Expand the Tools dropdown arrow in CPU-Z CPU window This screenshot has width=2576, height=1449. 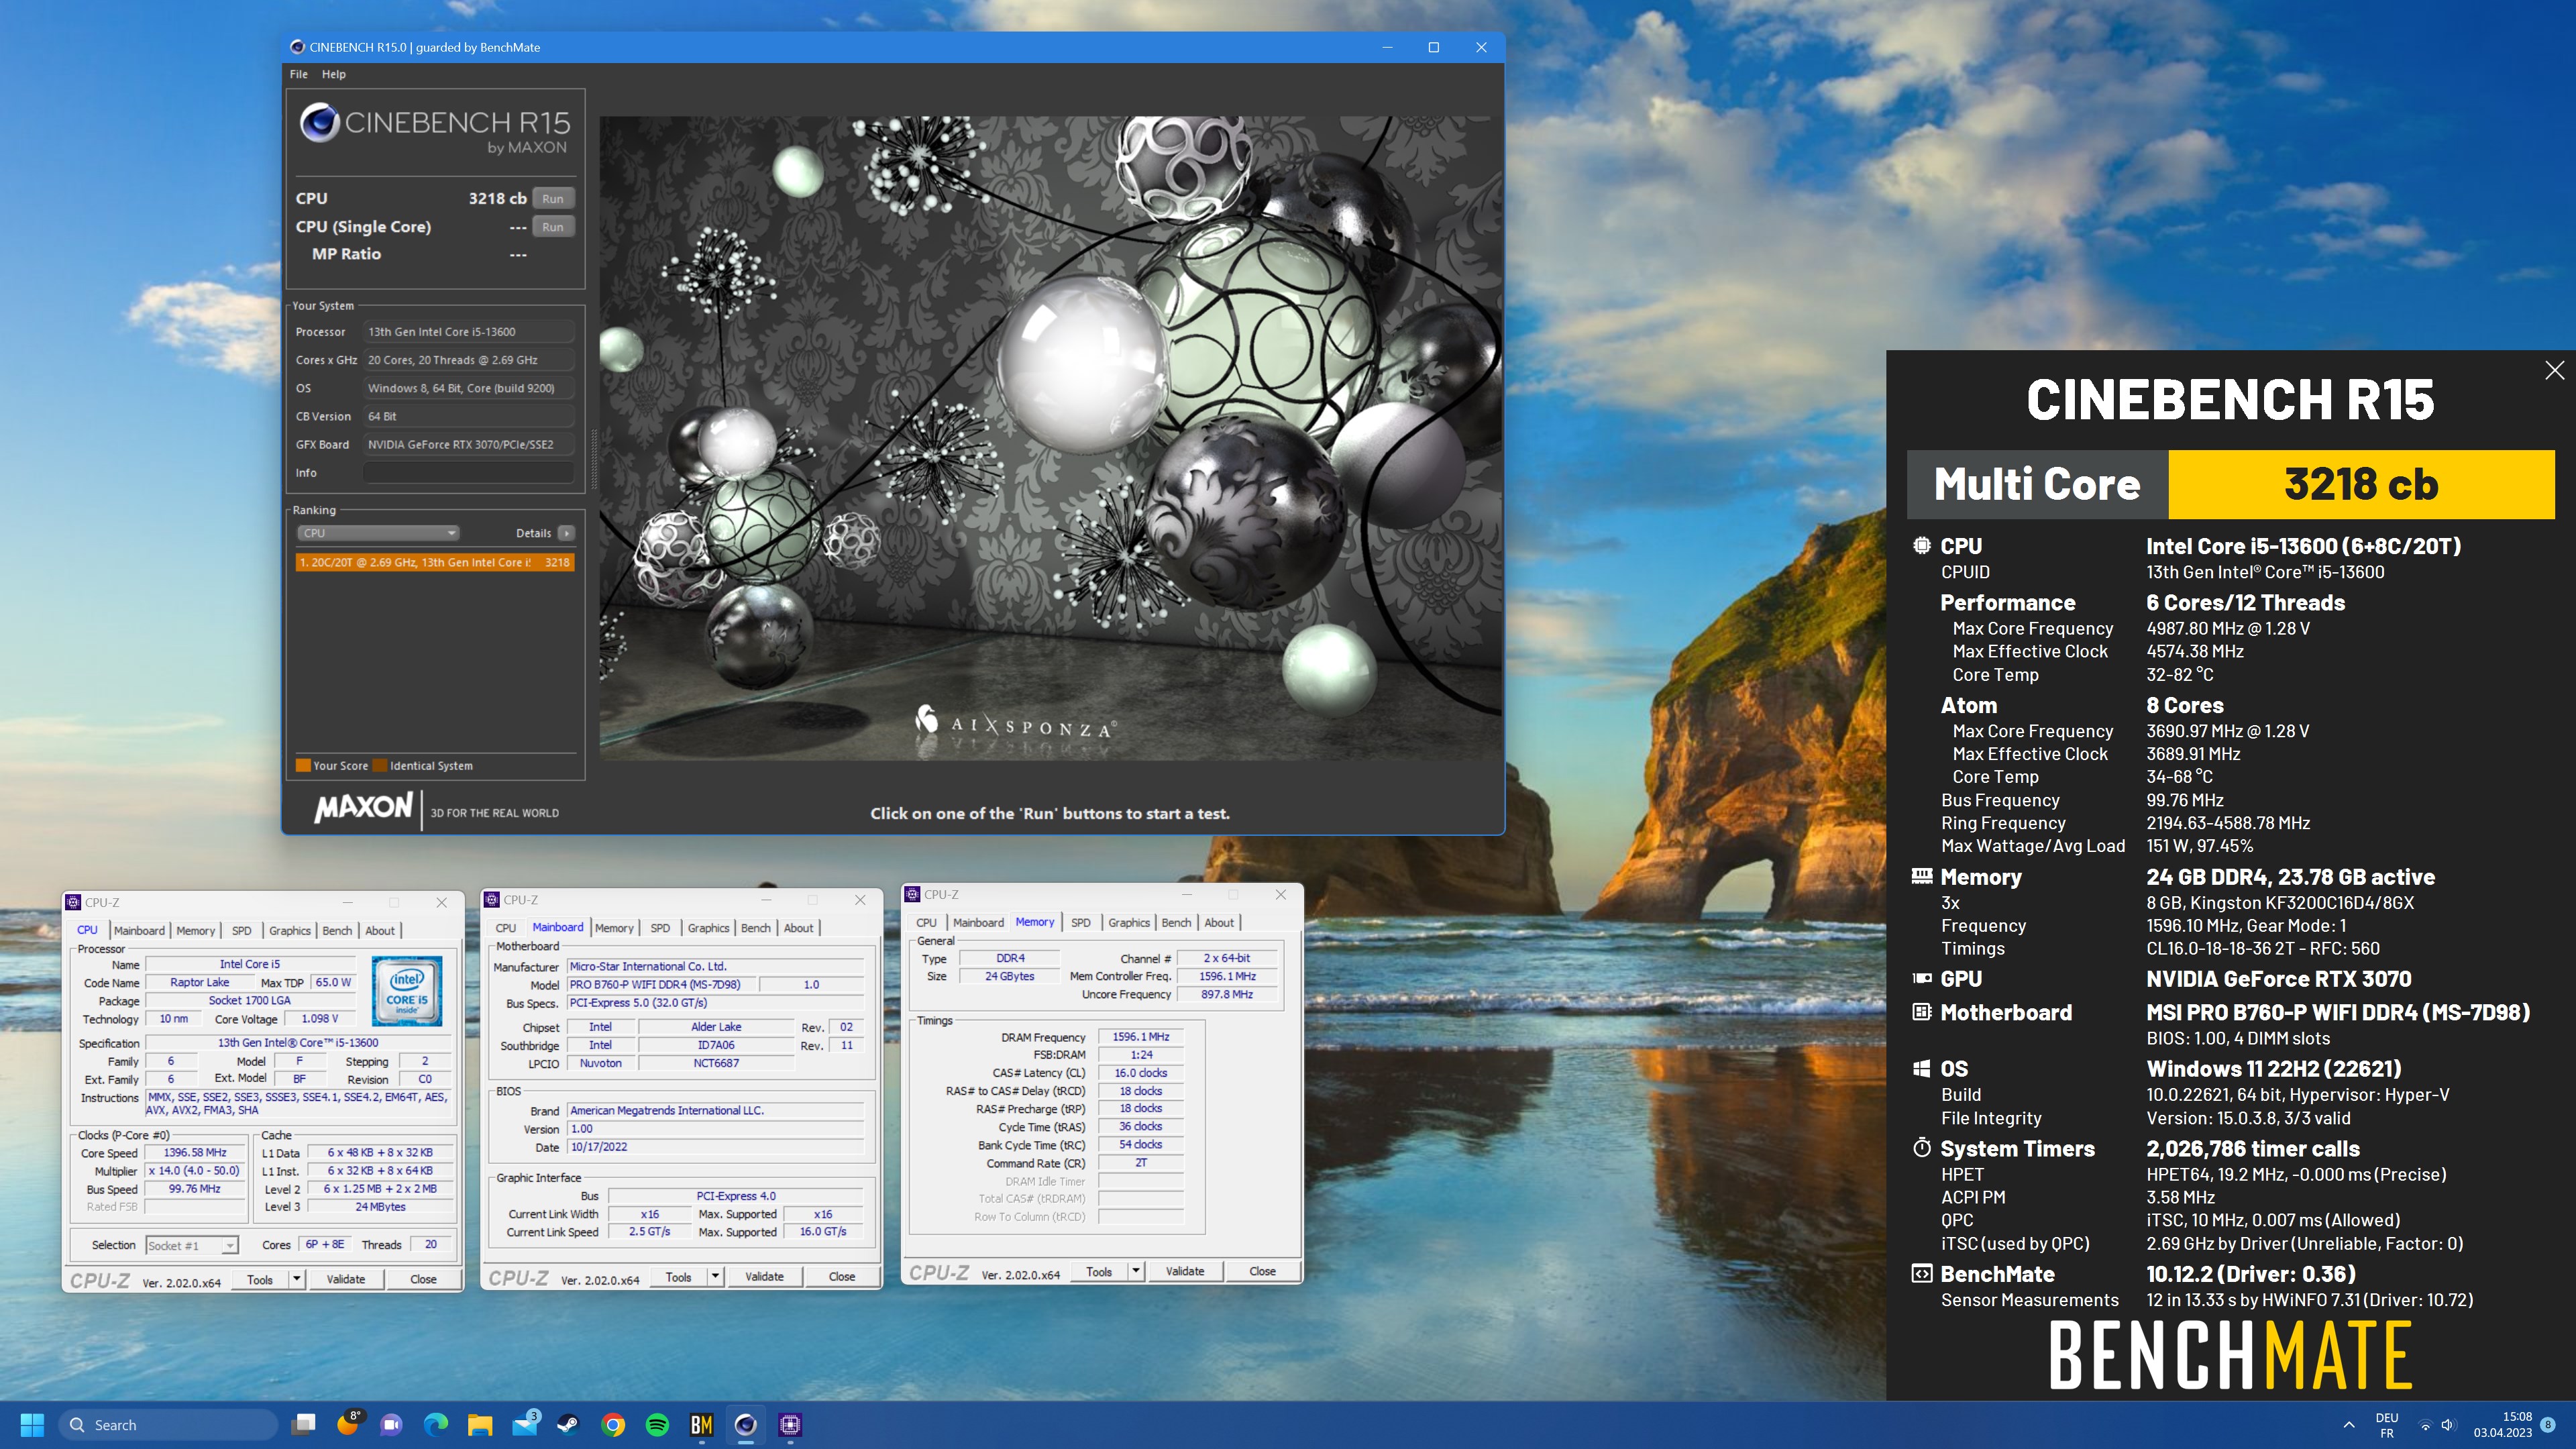[296, 1279]
